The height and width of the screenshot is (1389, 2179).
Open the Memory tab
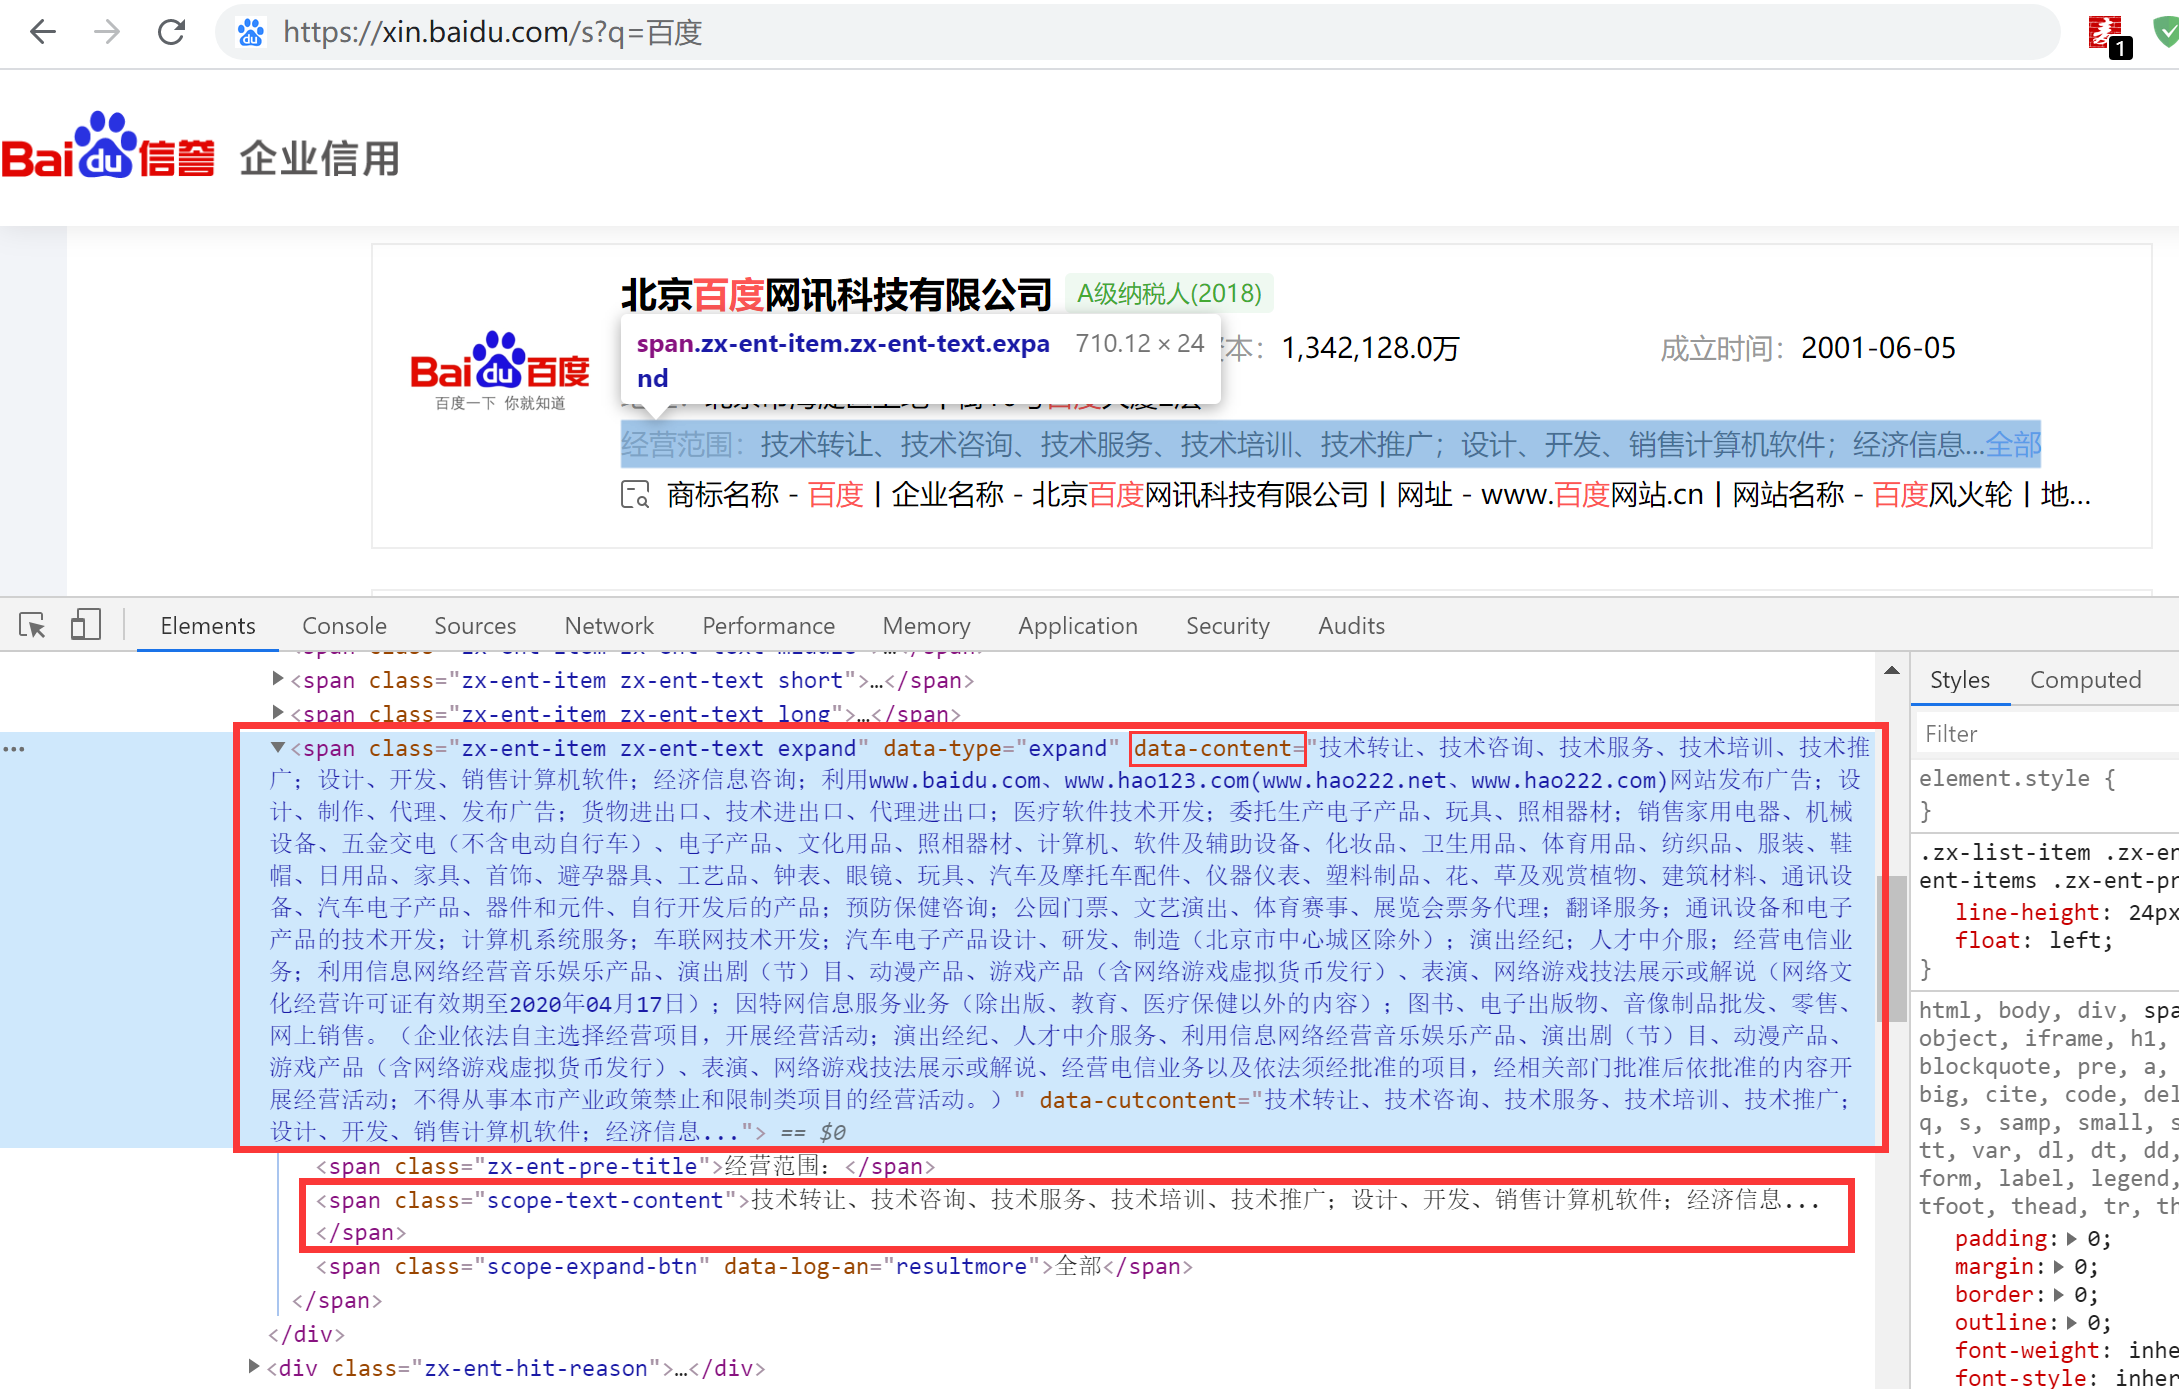pyautogui.click(x=926, y=626)
